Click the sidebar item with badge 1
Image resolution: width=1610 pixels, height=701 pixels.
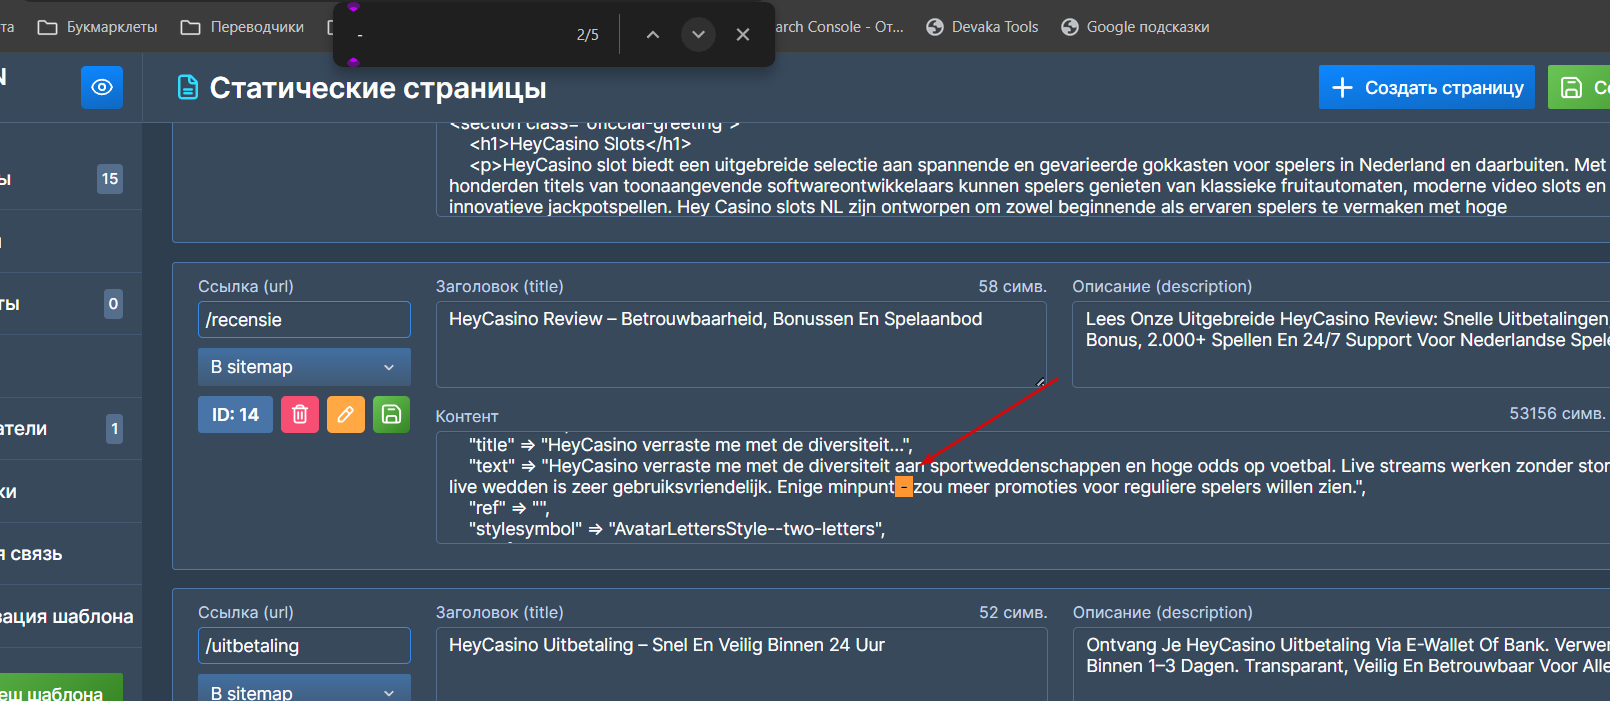70,429
